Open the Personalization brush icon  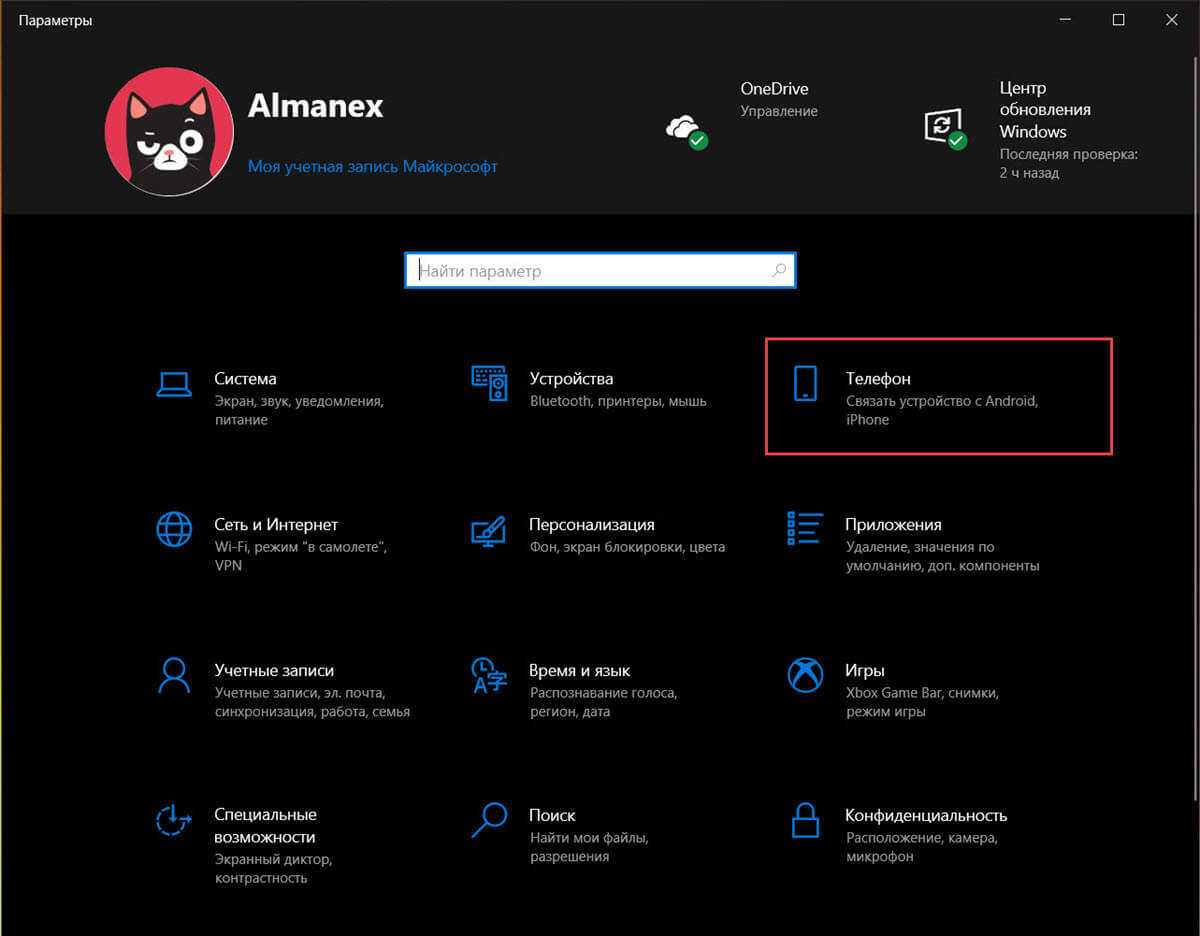(489, 529)
